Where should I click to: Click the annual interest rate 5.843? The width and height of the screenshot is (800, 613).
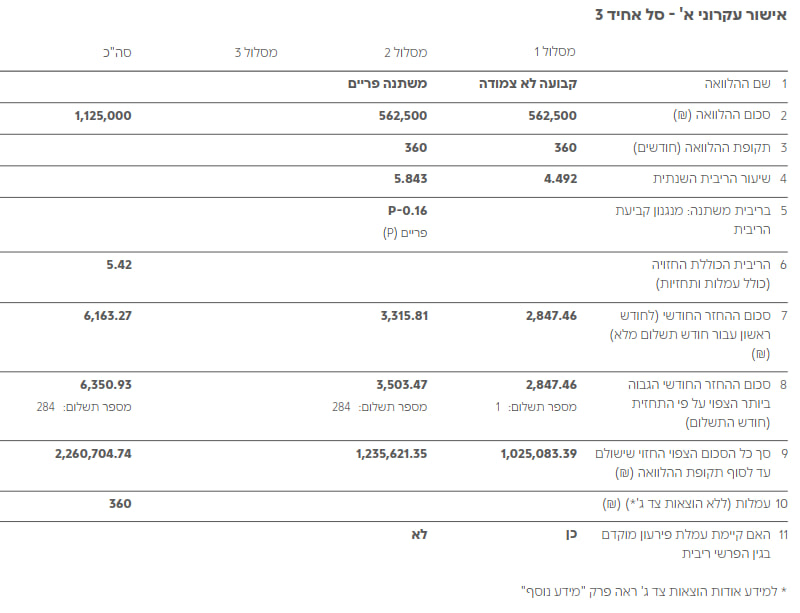(x=410, y=178)
